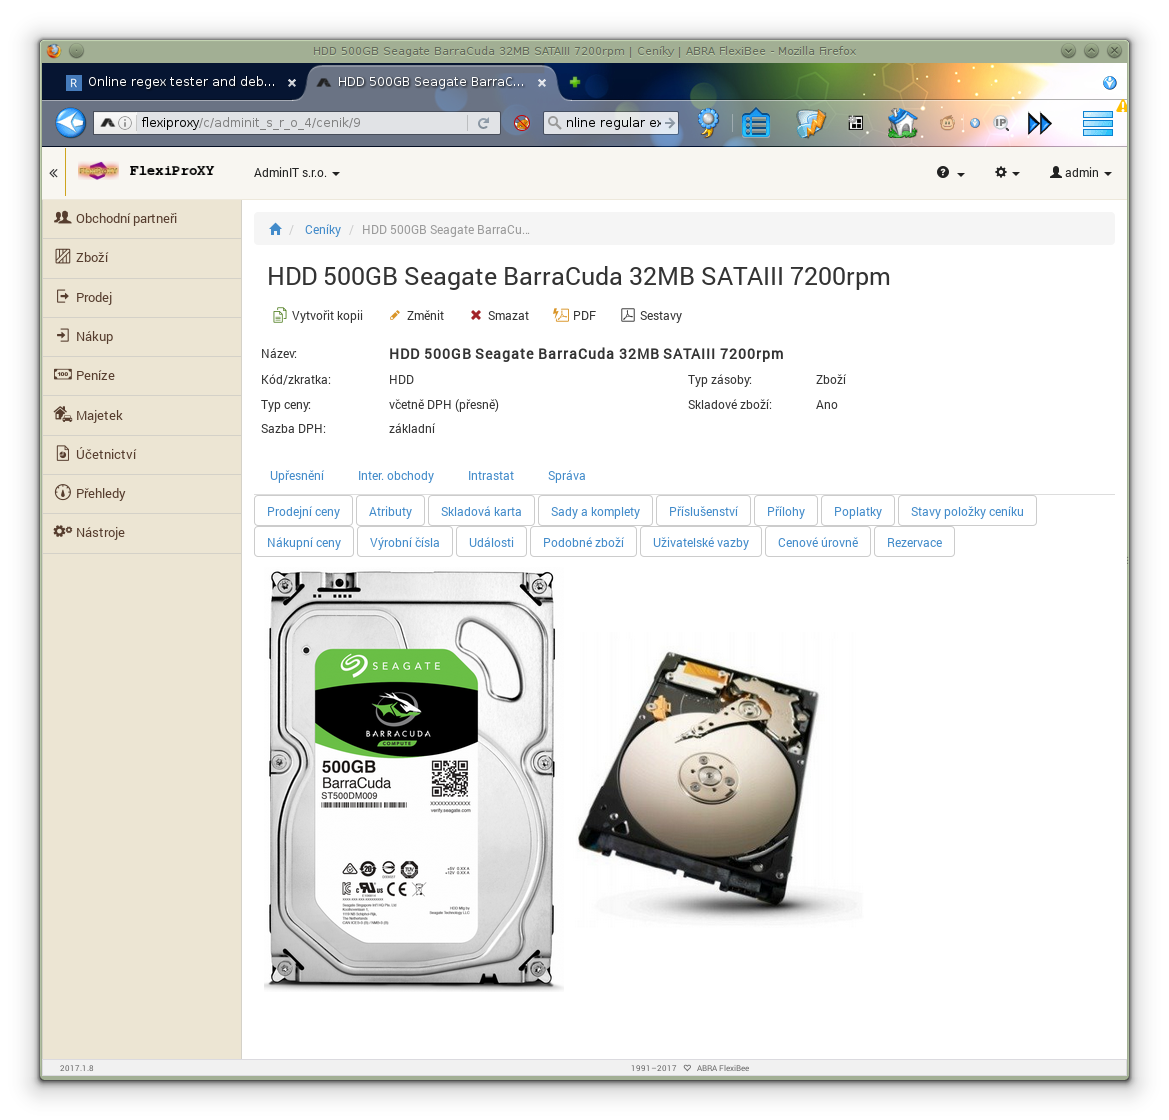The image size is (1169, 1120).
Task: Open Podobné zboží button
Action: [x=583, y=542]
